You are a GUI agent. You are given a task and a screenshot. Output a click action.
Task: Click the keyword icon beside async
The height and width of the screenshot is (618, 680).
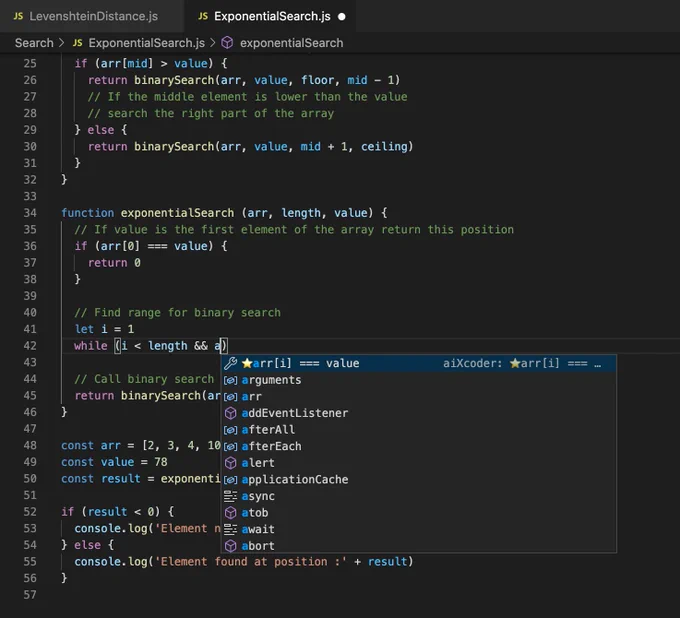click(x=230, y=496)
